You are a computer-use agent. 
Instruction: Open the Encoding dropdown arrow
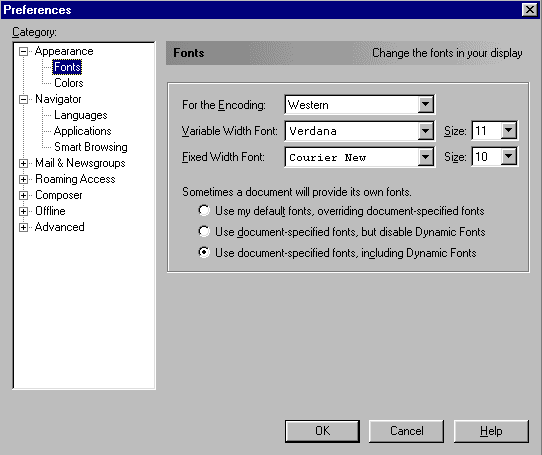(426, 104)
